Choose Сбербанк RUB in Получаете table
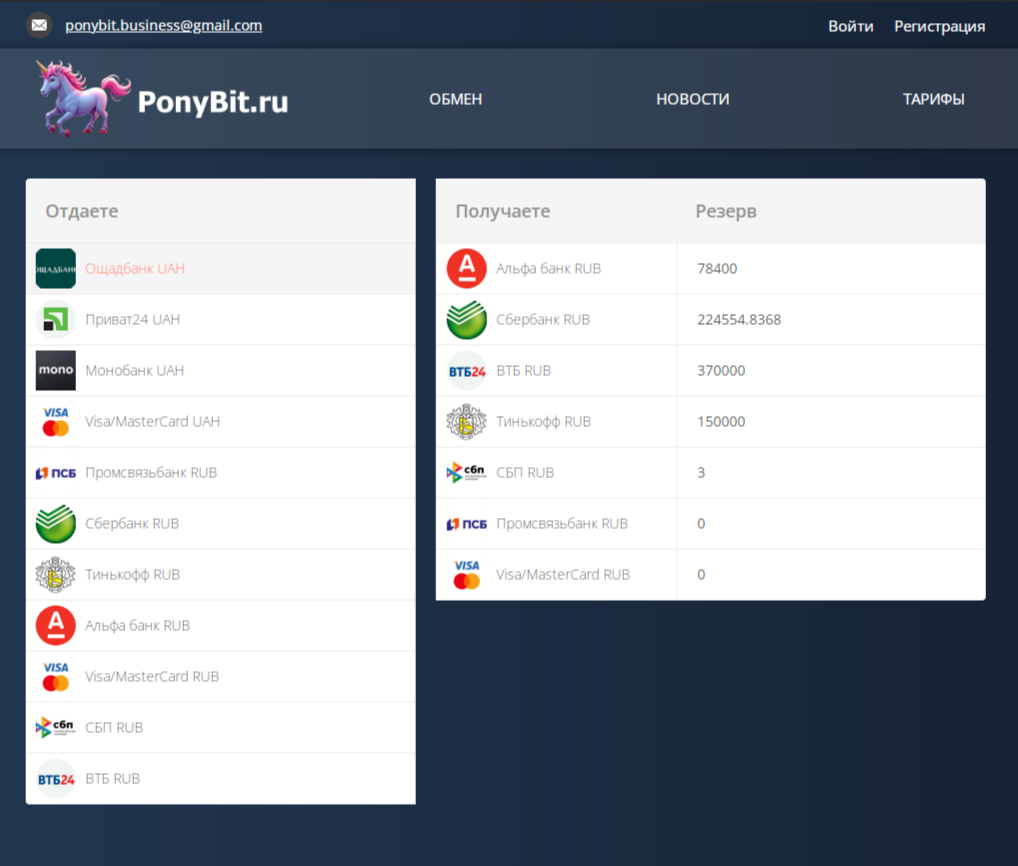The width and height of the screenshot is (1018, 866). click(x=543, y=319)
